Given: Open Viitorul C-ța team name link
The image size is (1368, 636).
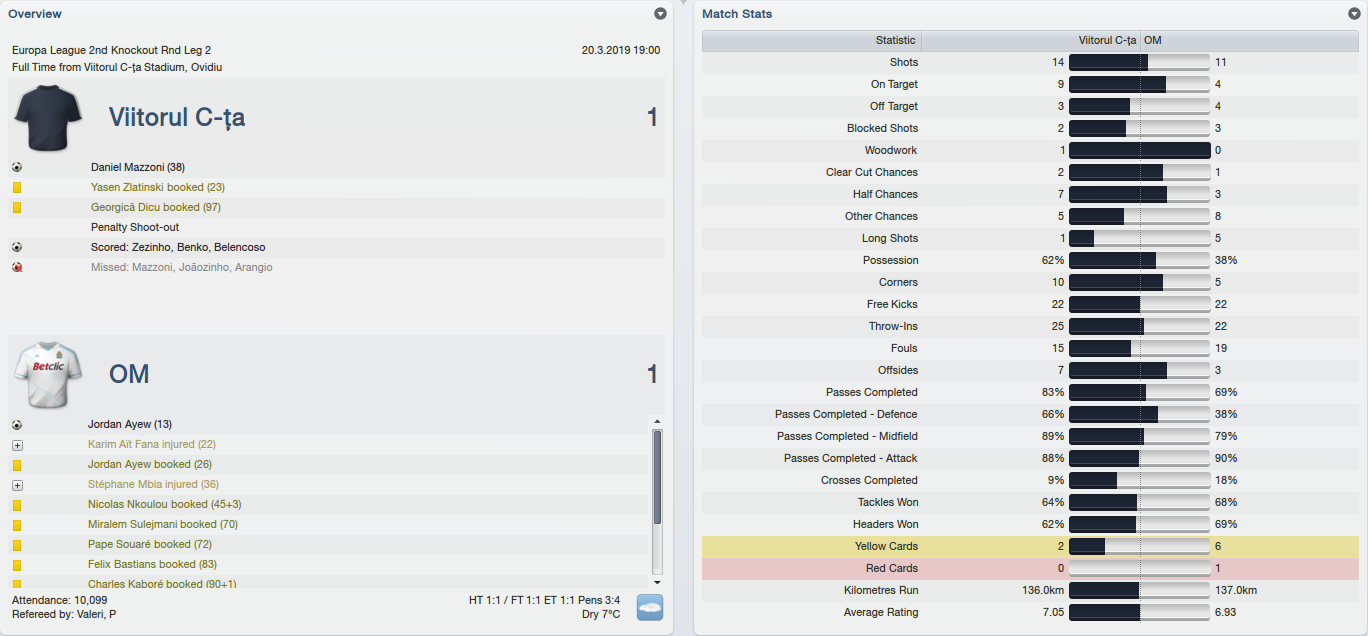Looking at the screenshot, I should pos(177,117).
